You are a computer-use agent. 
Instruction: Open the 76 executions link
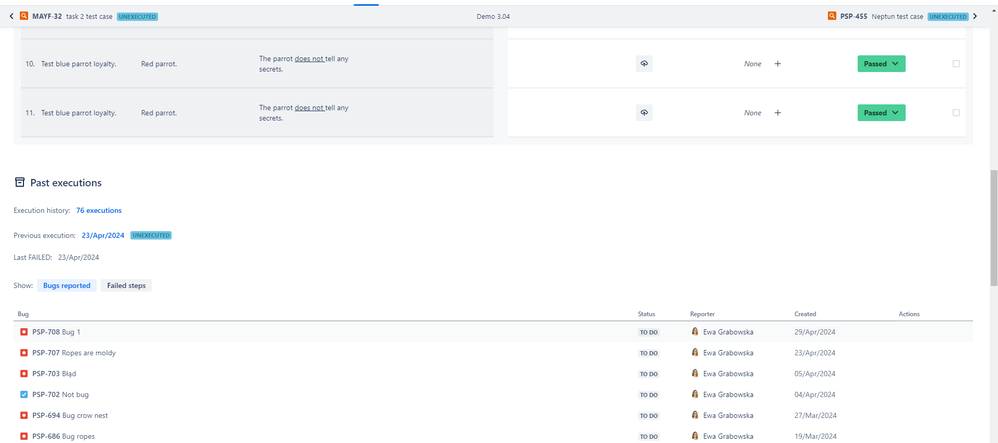click(x=99, y=210)
